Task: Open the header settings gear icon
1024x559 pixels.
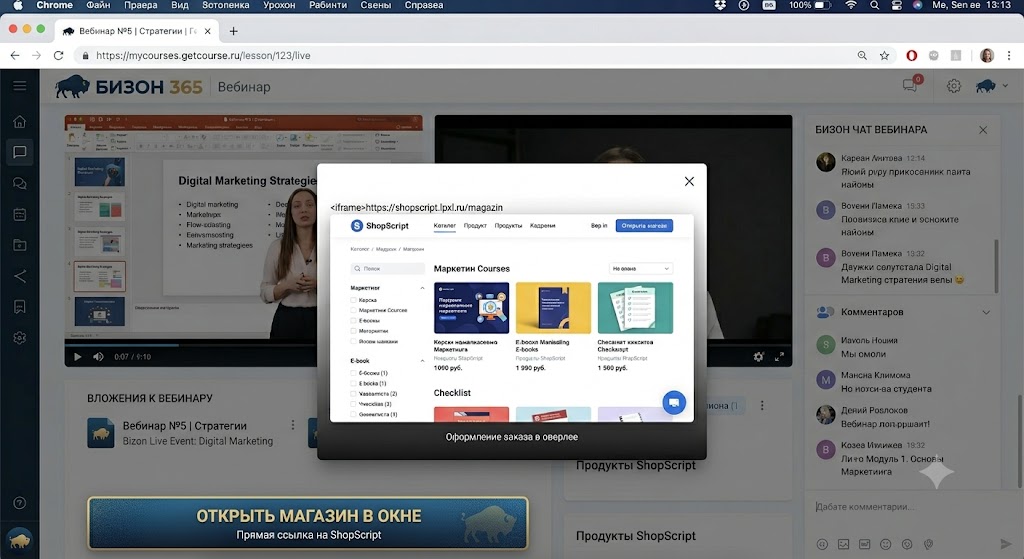Action: [953, 86]
